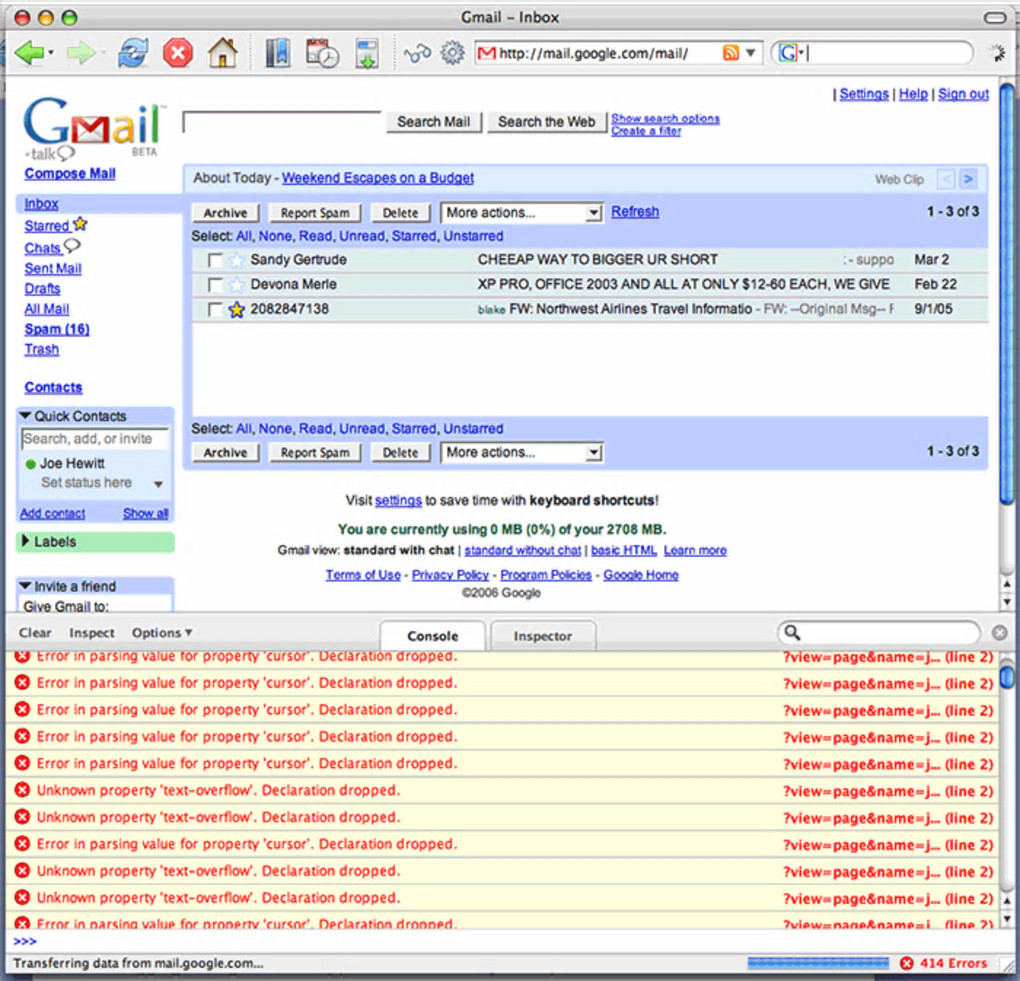Viewport: 1020px width, 981px height.
Task: Star the Devona Merle message
Action: 237,285
